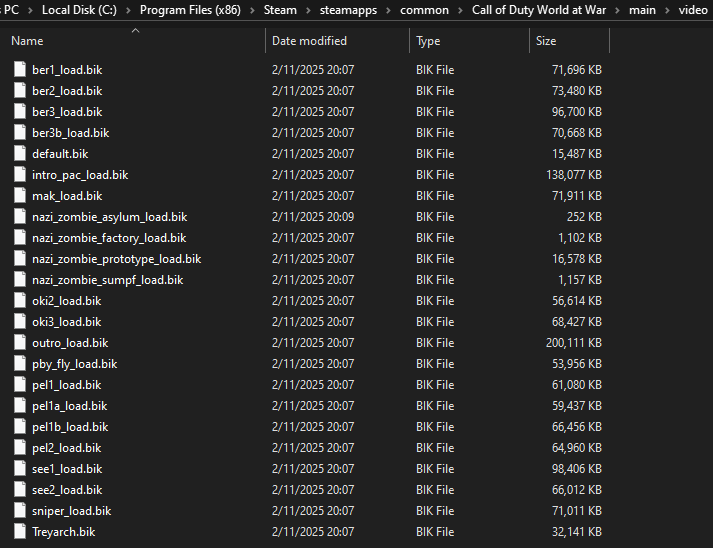Click the file icon of nazi_zombie_sumpf_load.bik
Viewport: 713px width, 548px height.
pos(20,279)
